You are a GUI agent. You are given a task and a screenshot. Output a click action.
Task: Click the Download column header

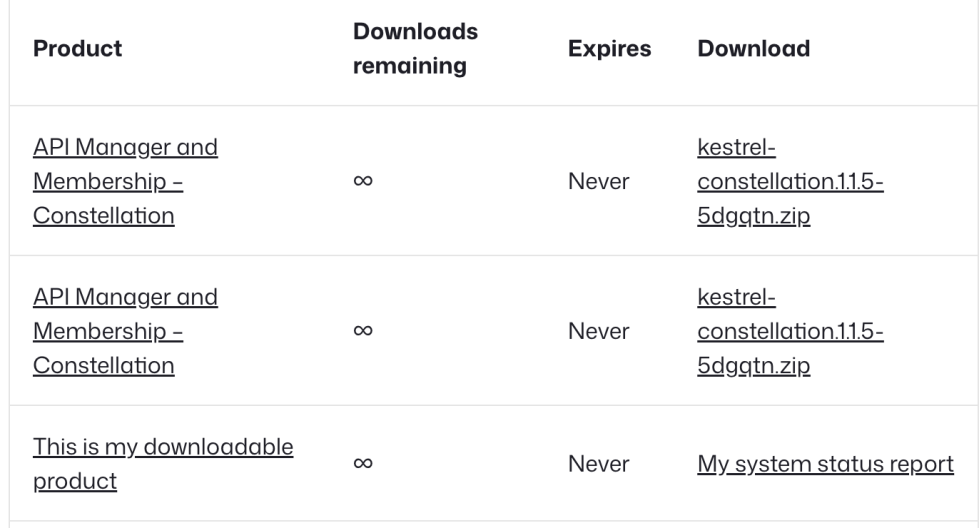(x=753, y=49)
